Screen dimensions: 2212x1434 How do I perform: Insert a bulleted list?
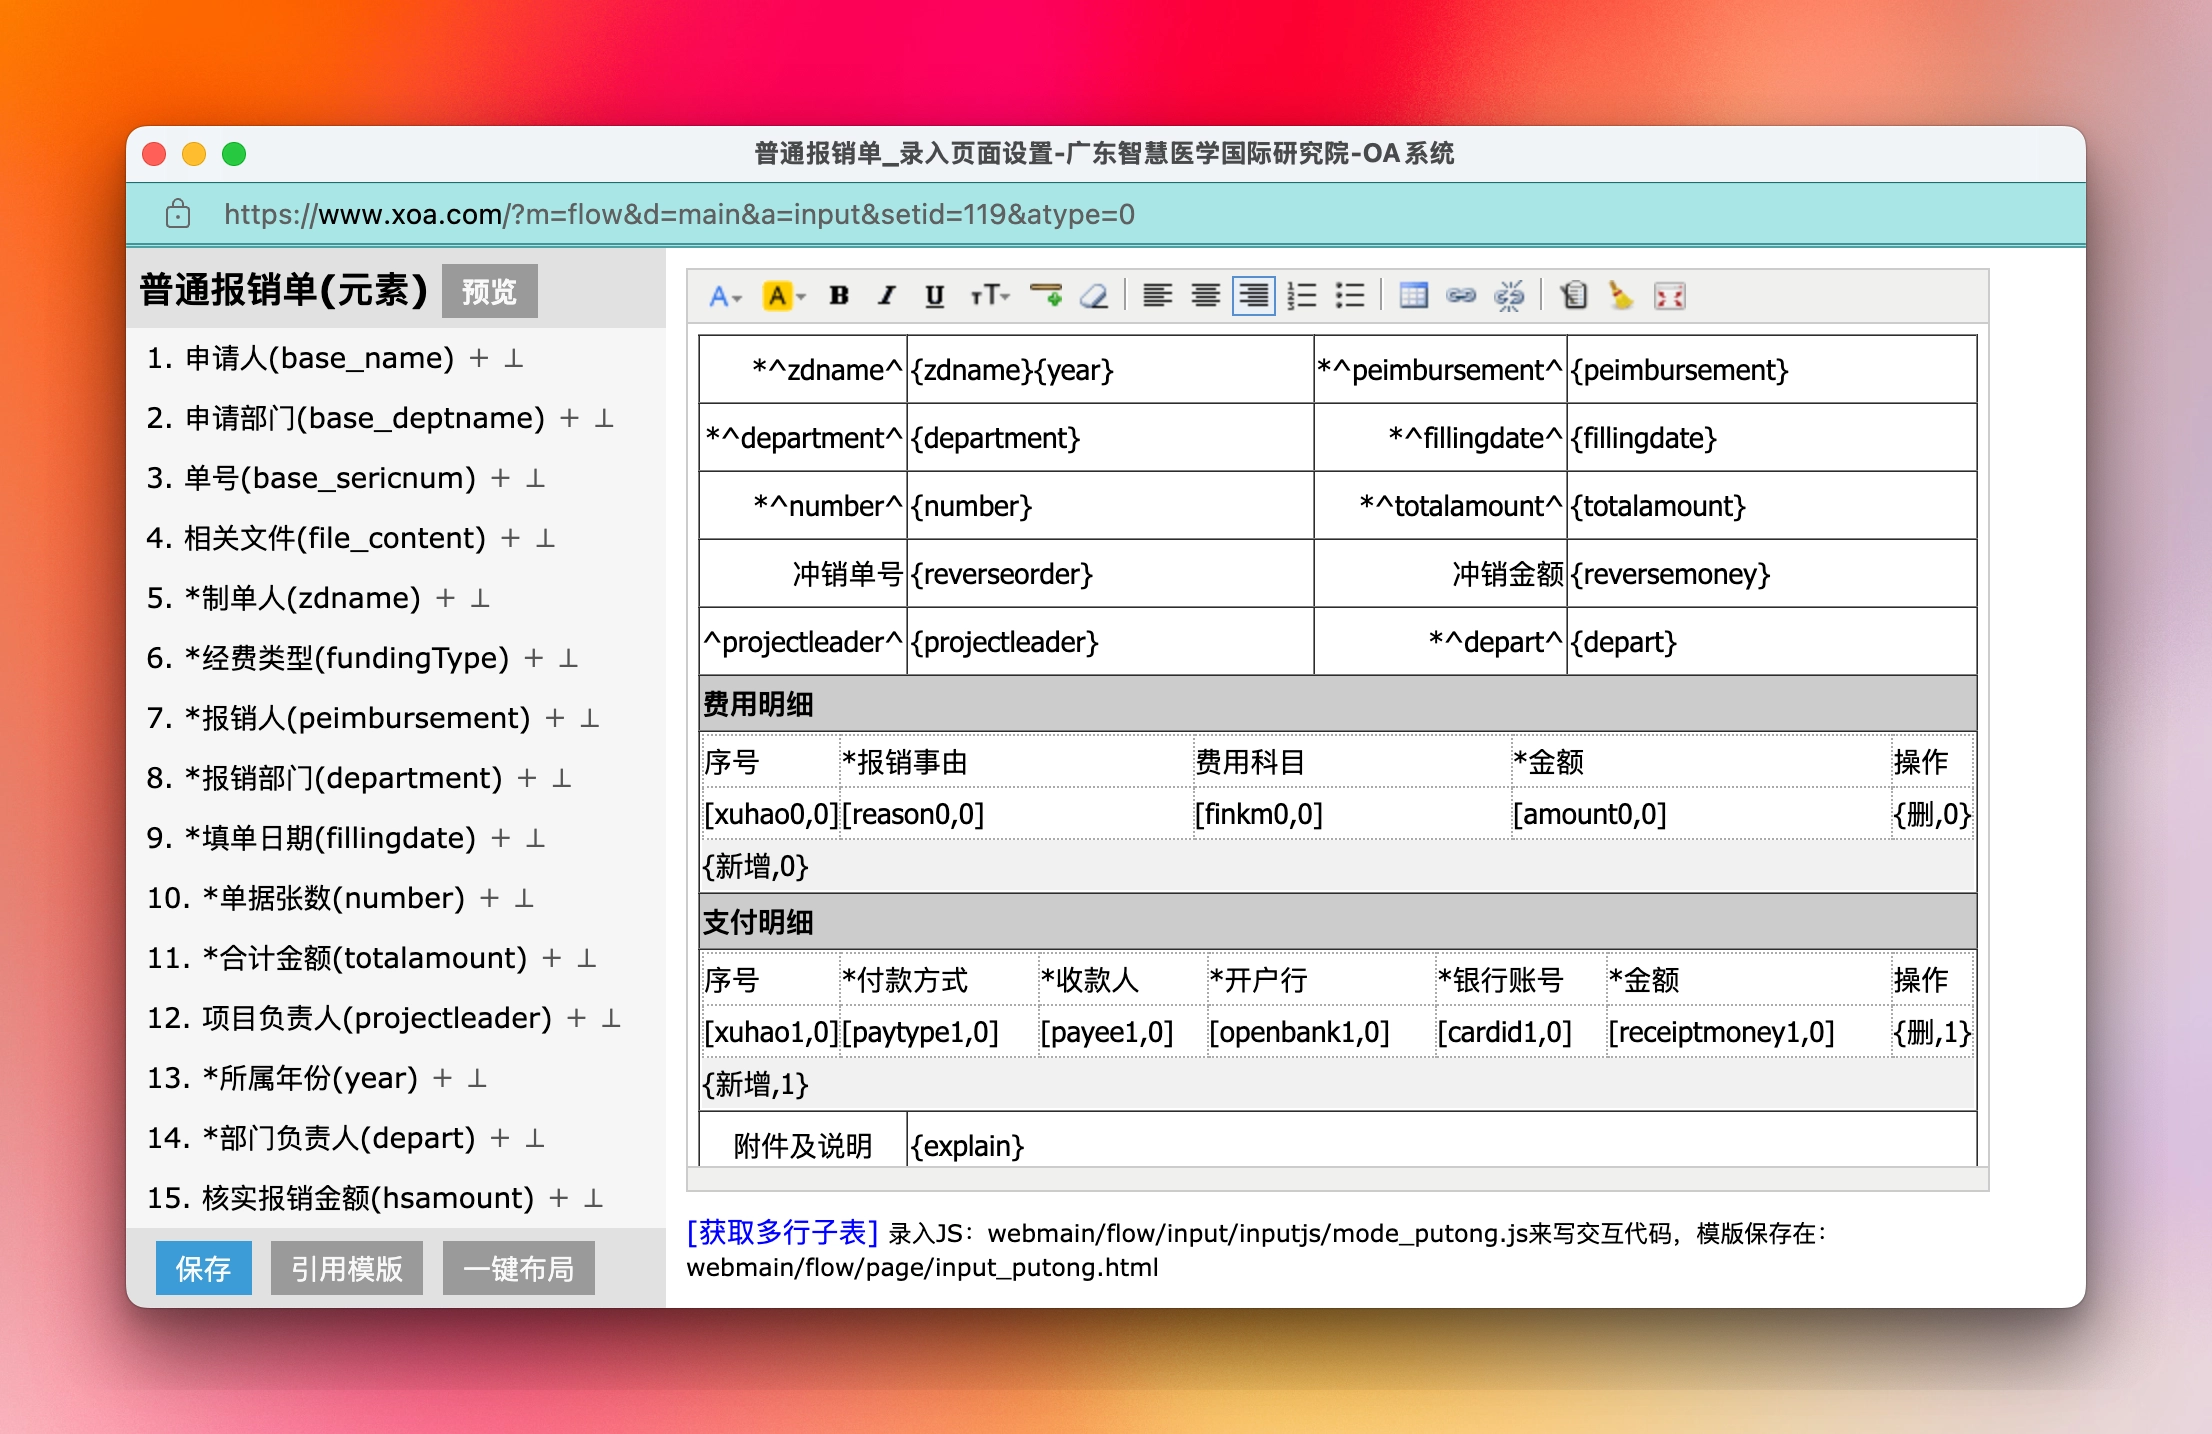click(x=1350, y=296)
